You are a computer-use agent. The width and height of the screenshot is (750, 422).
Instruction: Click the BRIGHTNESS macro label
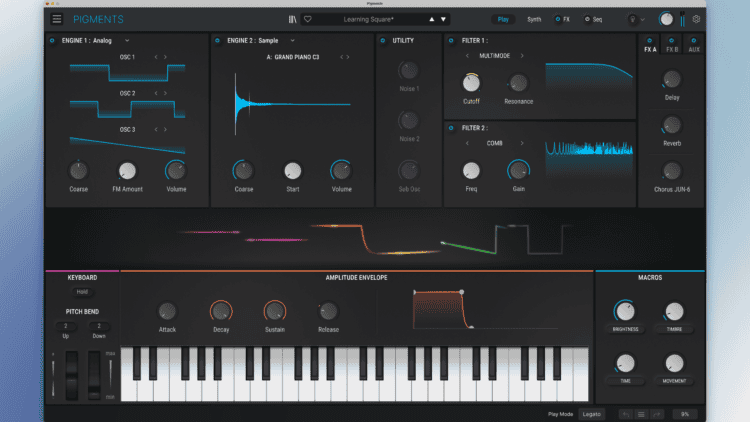625,329
